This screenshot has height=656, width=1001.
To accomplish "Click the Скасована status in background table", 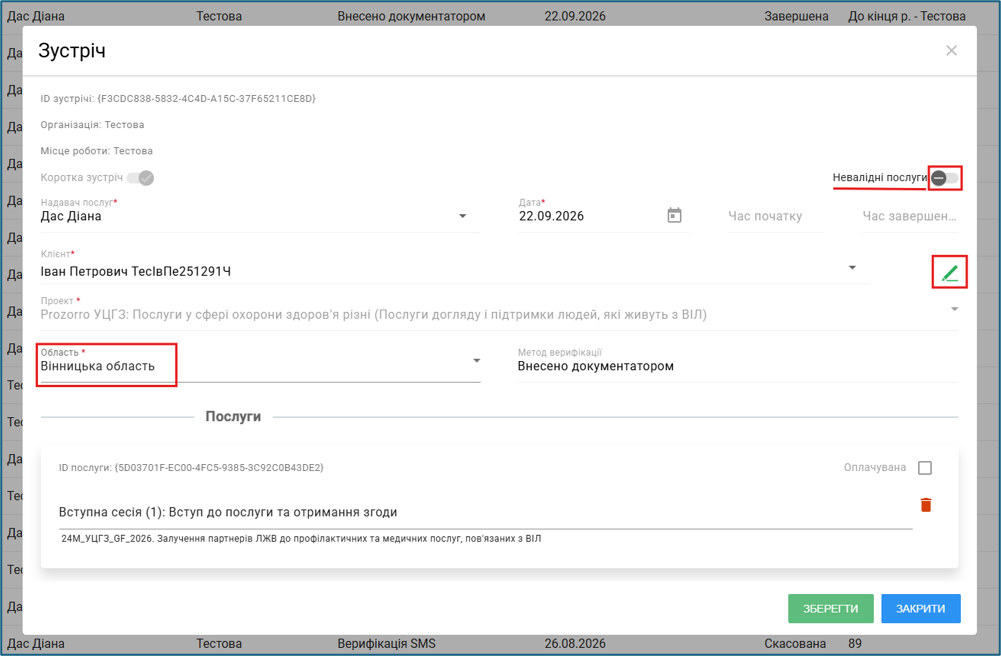I will [795, 643].
